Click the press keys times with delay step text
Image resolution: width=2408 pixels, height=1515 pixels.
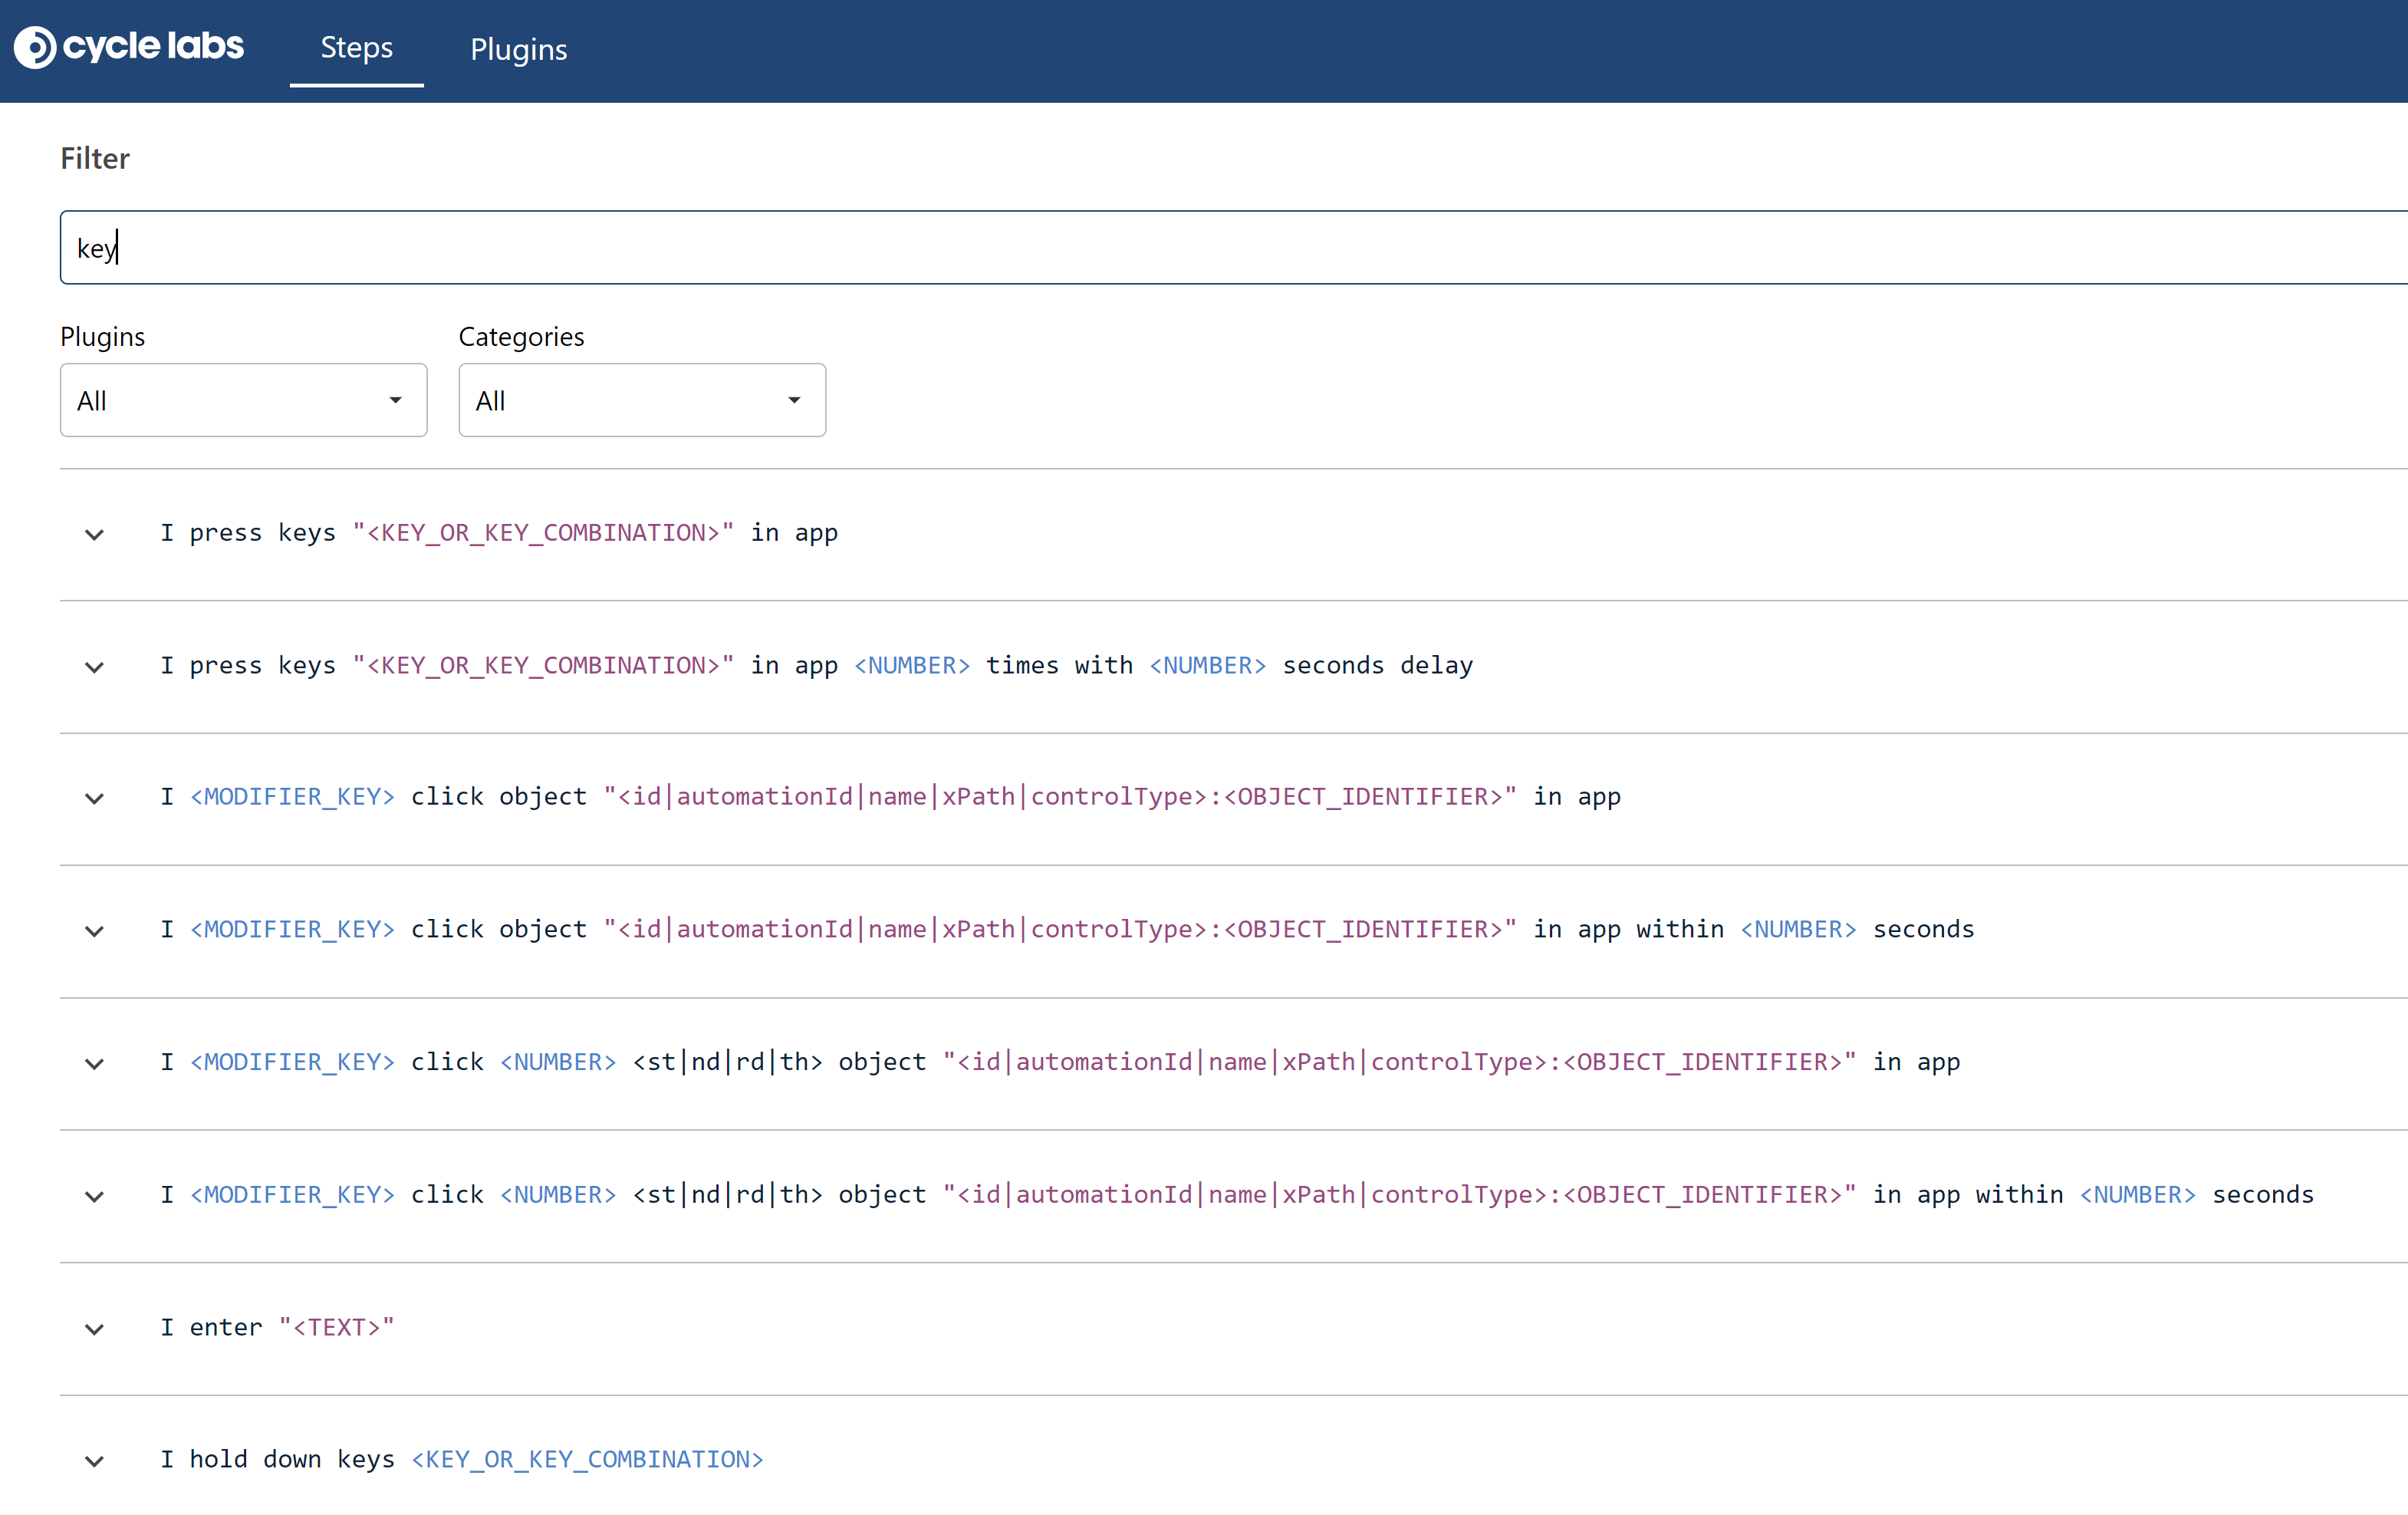click(816, 665)
